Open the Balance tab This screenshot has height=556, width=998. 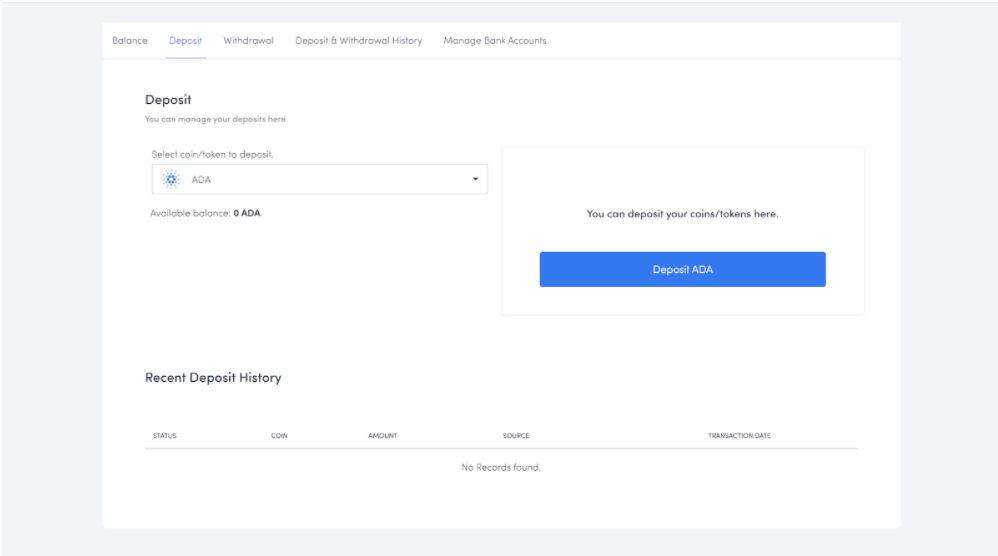[x=130, y=41]
